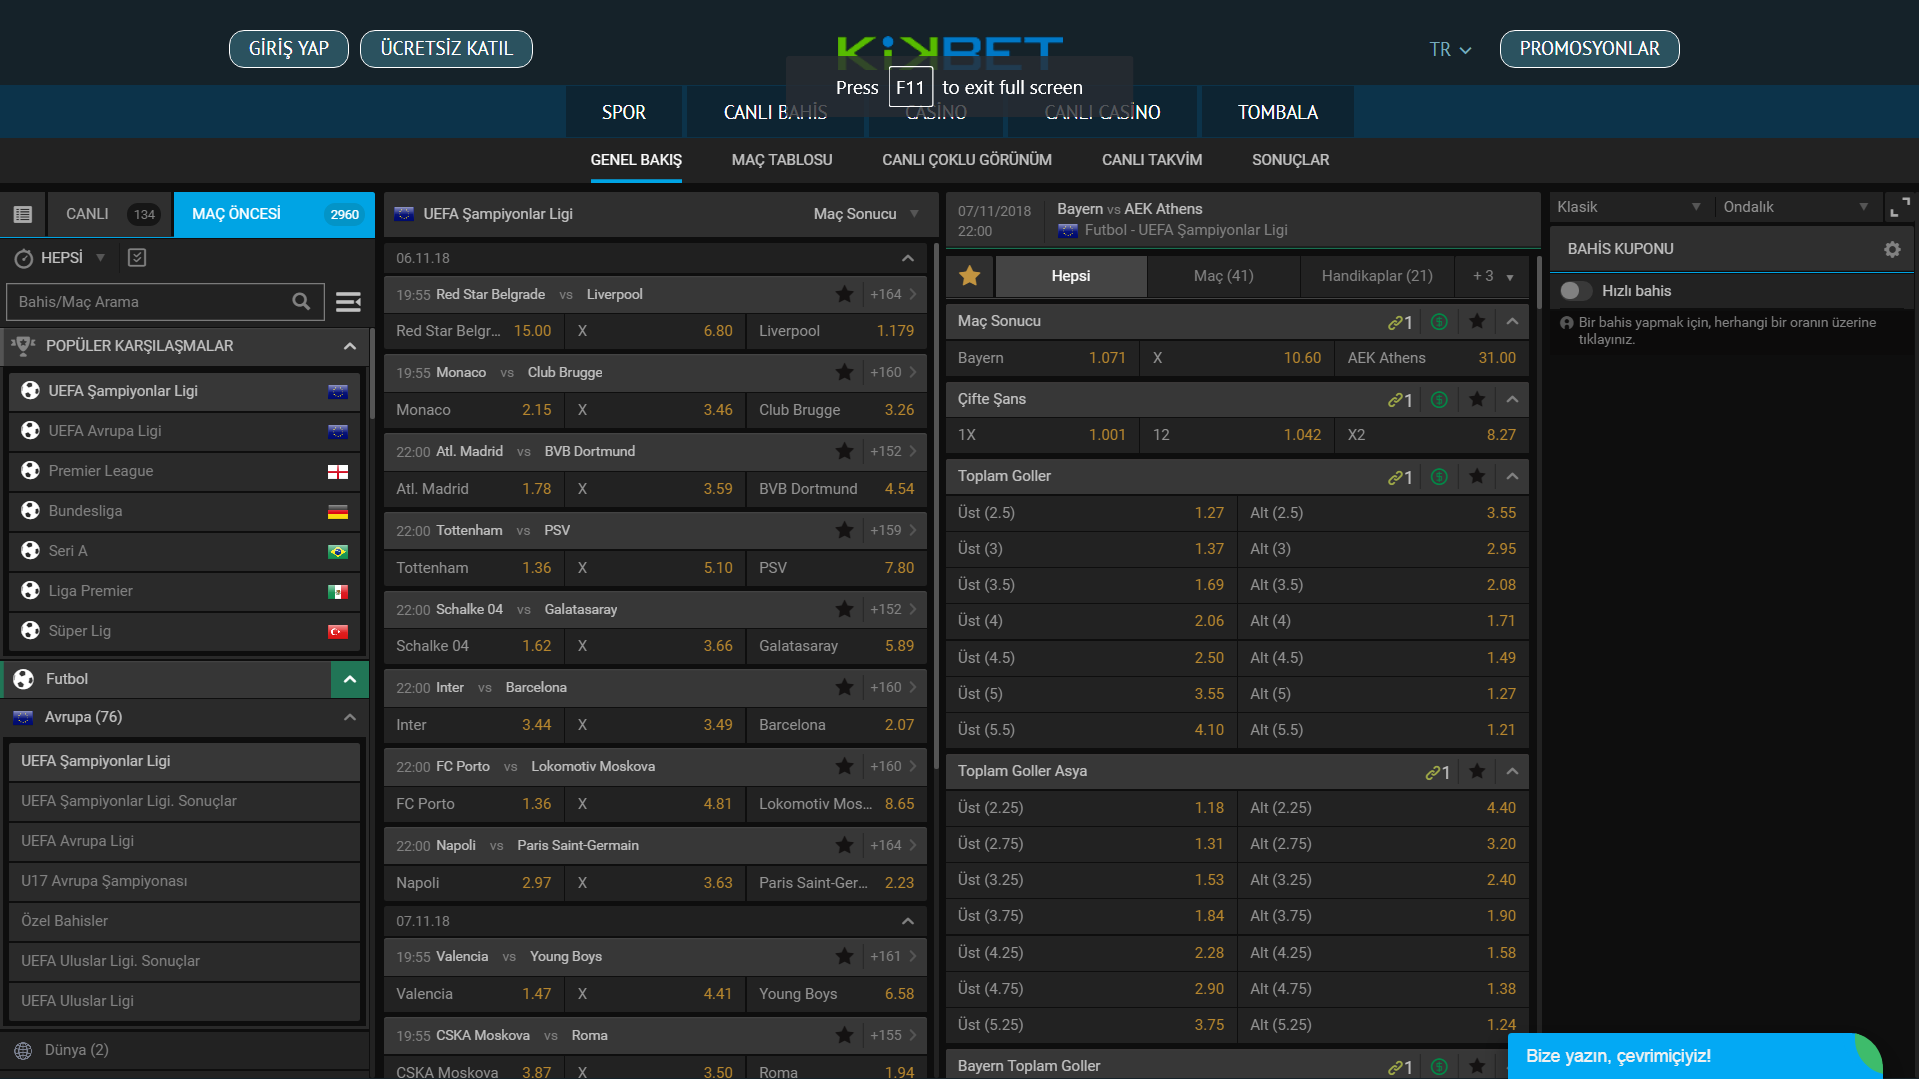Viewport: 1919px width, 1079px height.
Task: Star the CSKA Moskova vs Roma match
Action: [x=845, y=1035]
